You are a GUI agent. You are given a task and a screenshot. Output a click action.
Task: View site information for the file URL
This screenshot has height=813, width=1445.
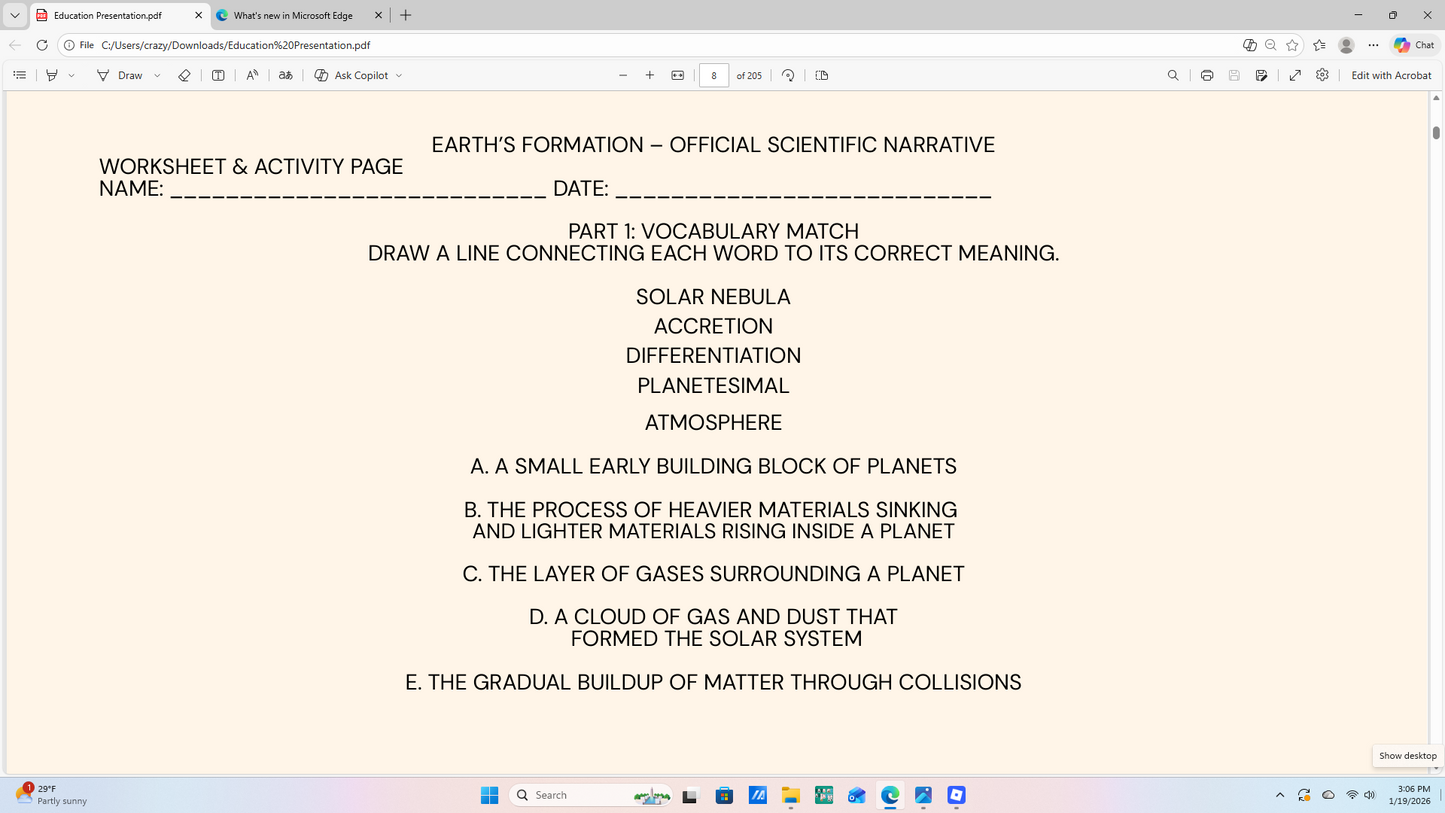tap(79, 45)
